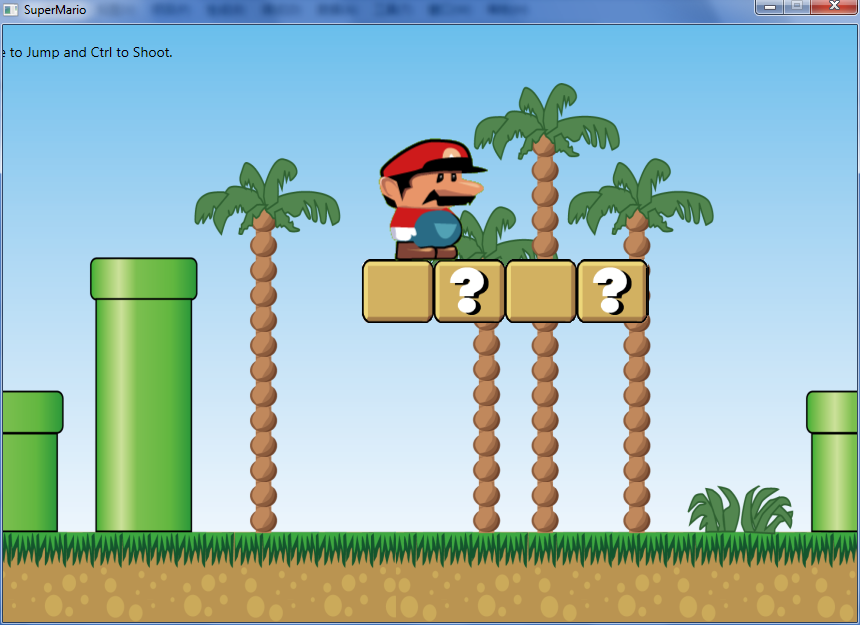Screen dimensions: 860x625
Task: Click the SuperMario window icon in title bar
Action: (x=10, y=9)
